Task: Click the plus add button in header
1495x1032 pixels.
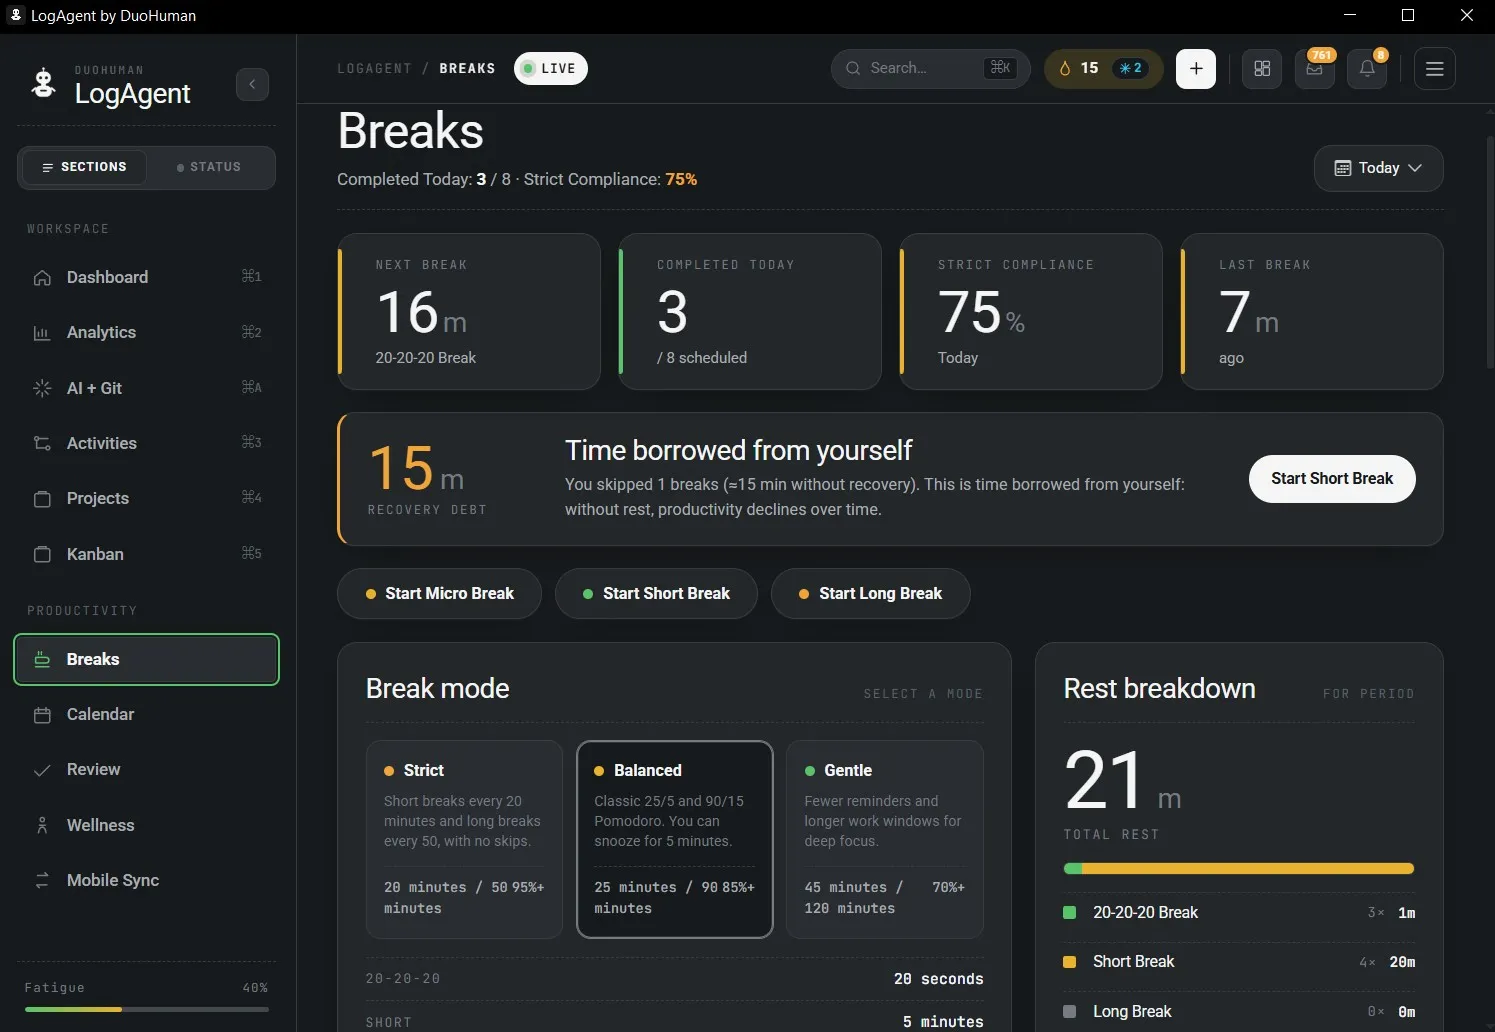Action: pos(1196,69)
